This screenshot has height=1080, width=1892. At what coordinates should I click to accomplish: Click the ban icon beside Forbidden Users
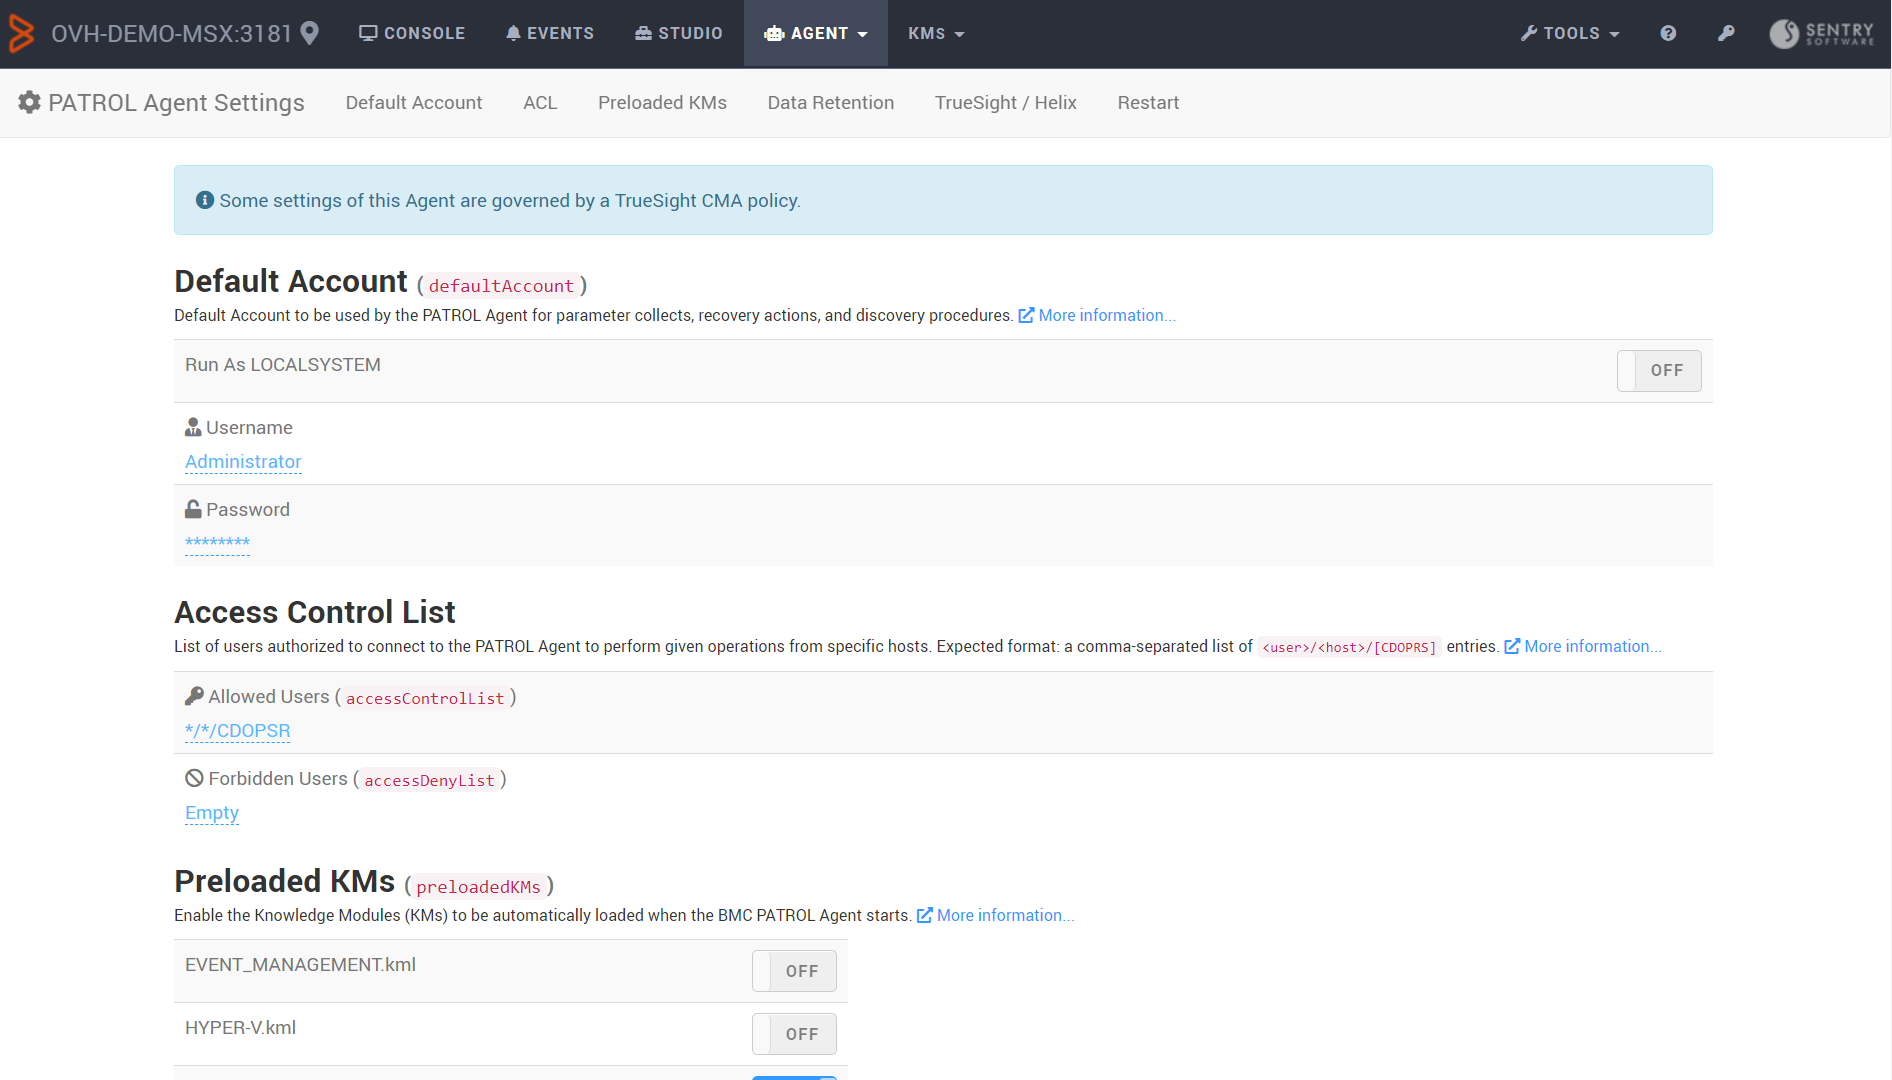point(194,778)
